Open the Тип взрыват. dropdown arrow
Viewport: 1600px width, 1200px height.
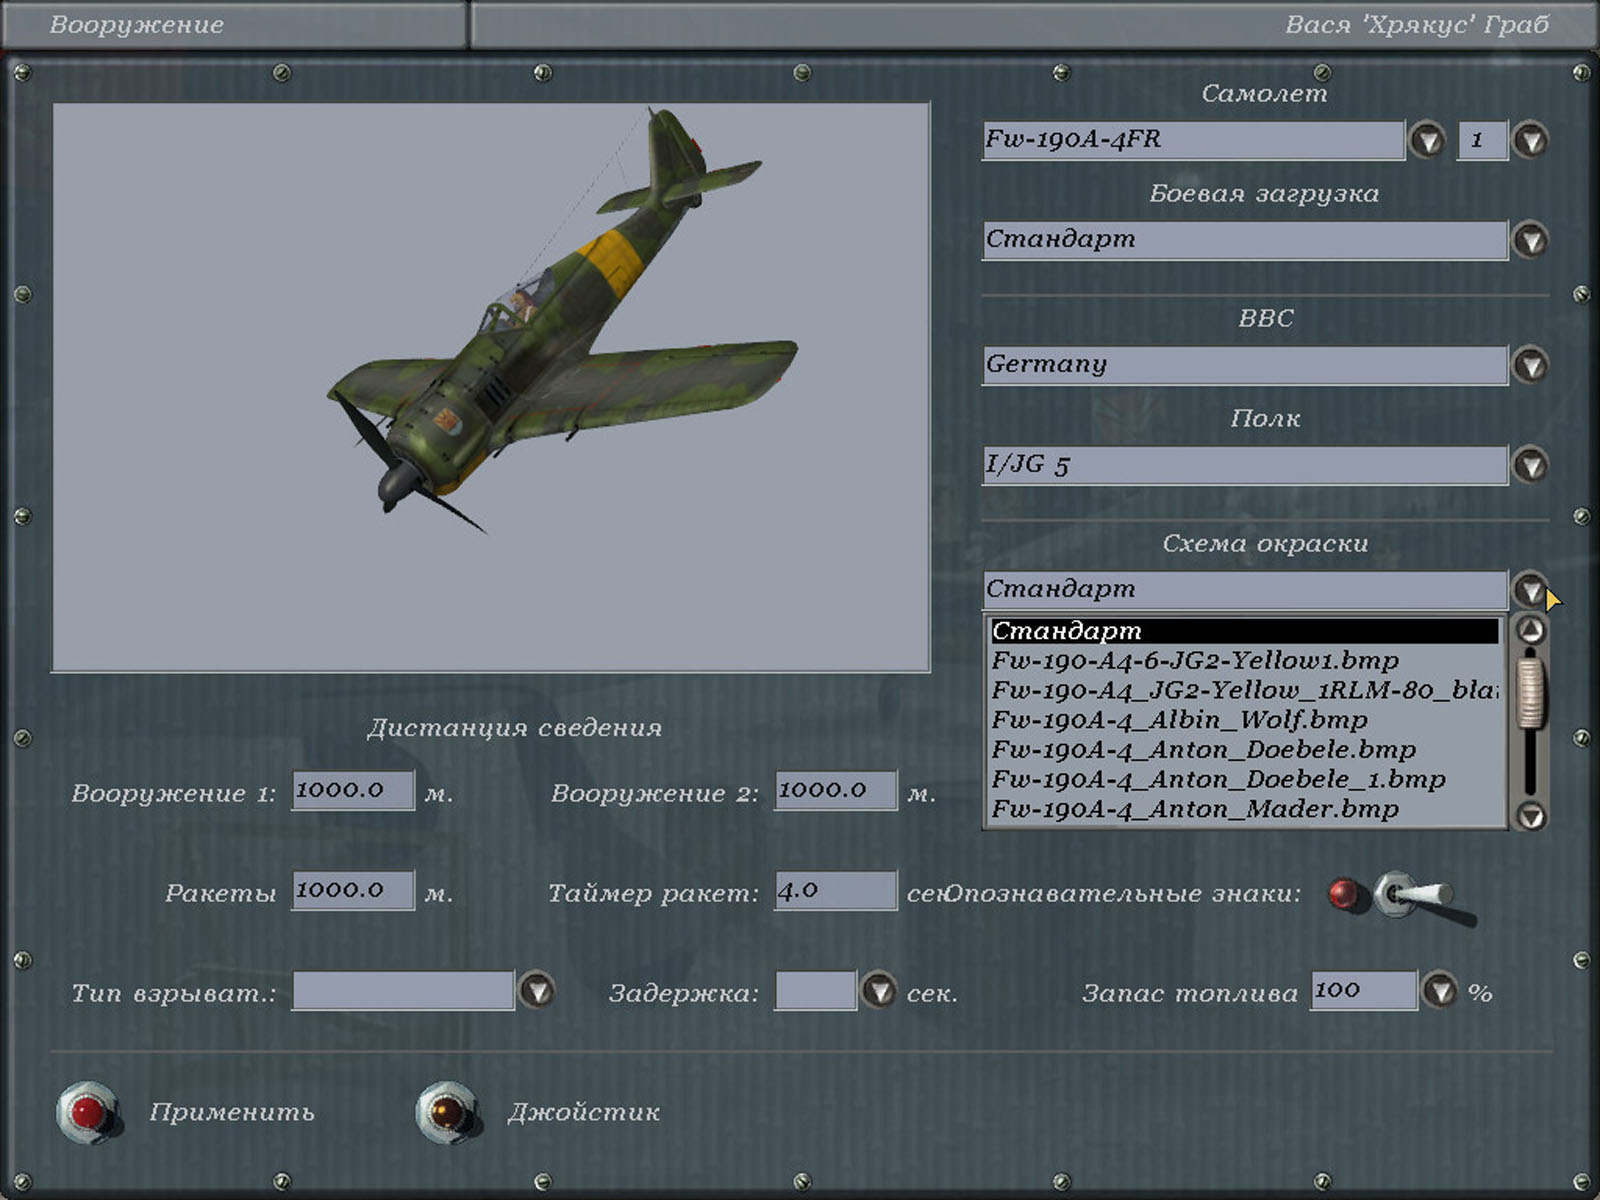tap(537, 991)
